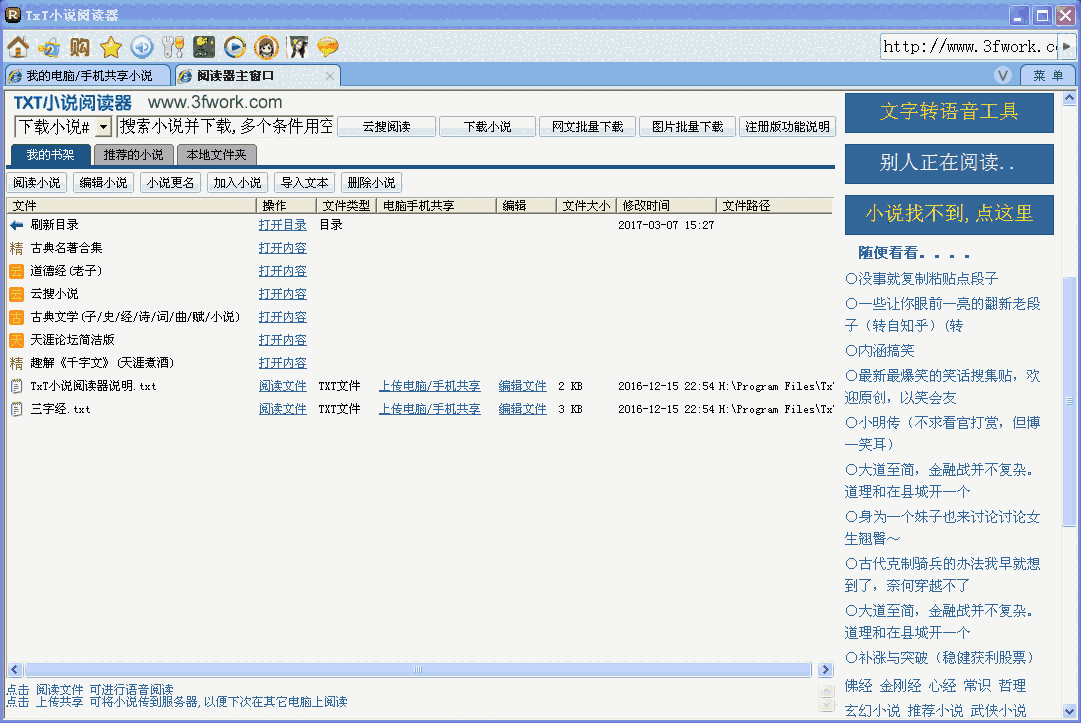Click the blue speaker voice-reading icon

point(141,46)
